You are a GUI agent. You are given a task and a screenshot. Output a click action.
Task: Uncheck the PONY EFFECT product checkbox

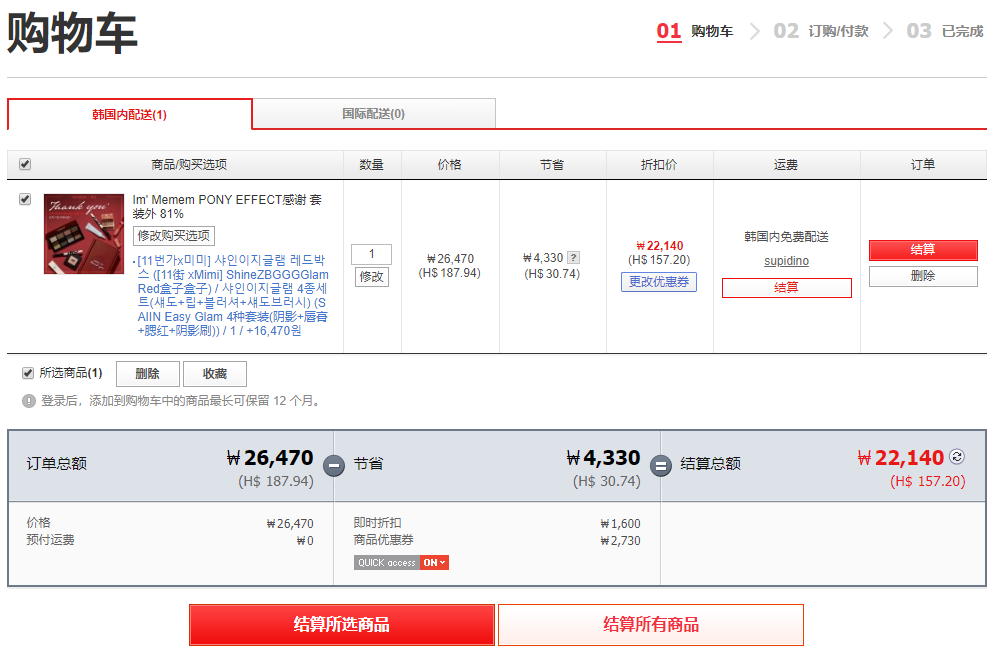point(25,200)
